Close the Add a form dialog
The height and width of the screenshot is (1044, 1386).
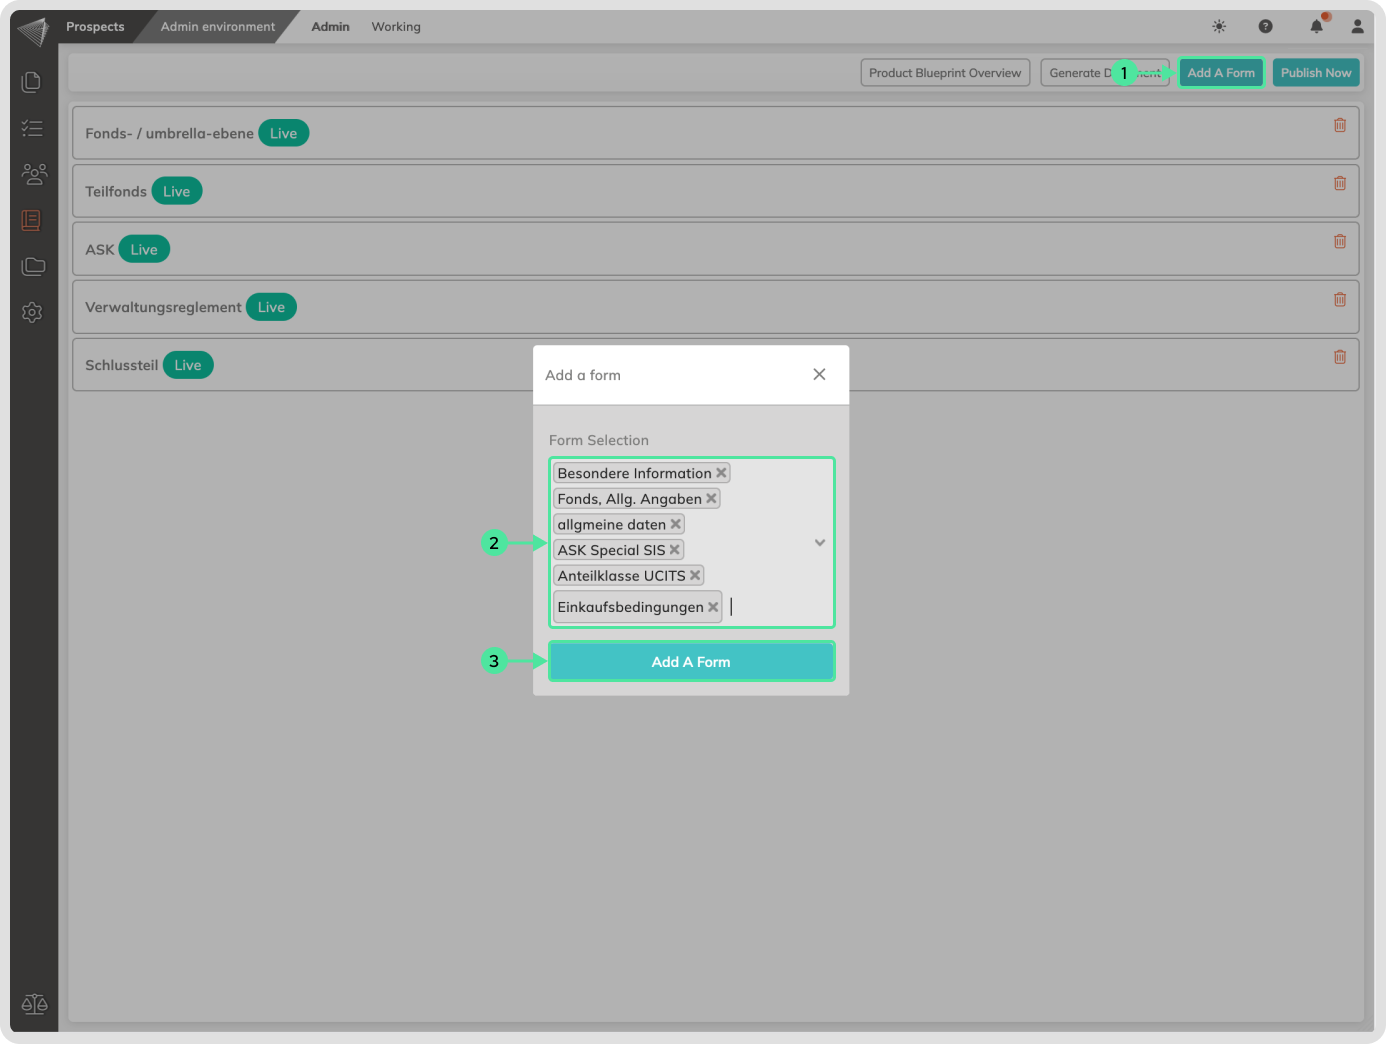pyautogui.click(x=819, y=374)
